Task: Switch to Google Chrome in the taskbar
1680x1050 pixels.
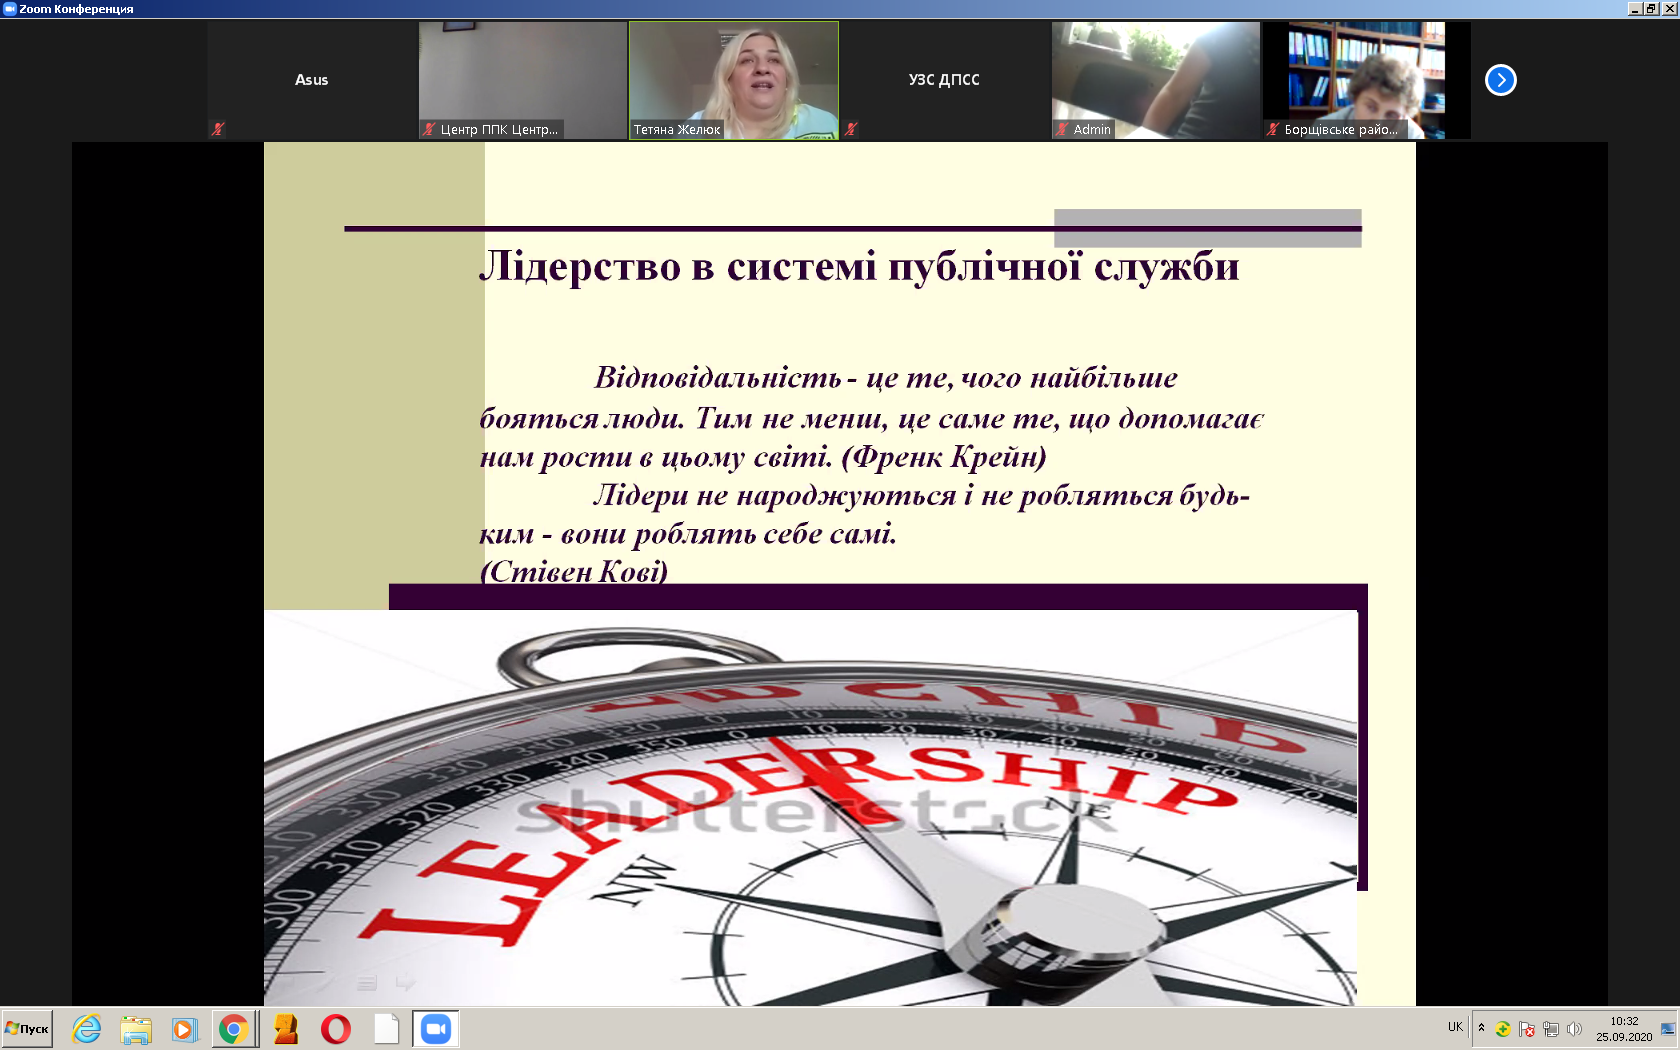Action: click(x=233, y=1029)
